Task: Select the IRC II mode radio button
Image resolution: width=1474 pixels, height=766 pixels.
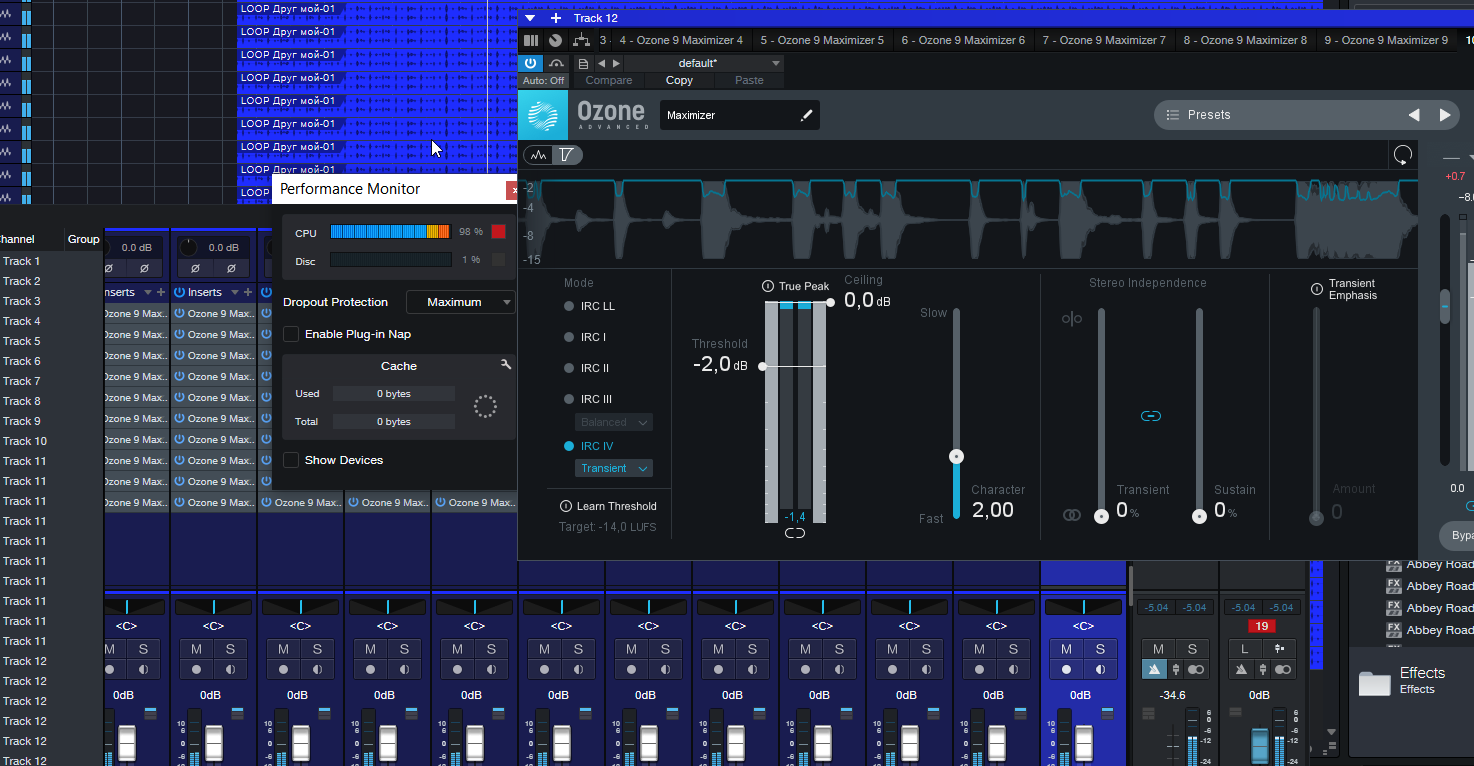Action: click(569, 368)
